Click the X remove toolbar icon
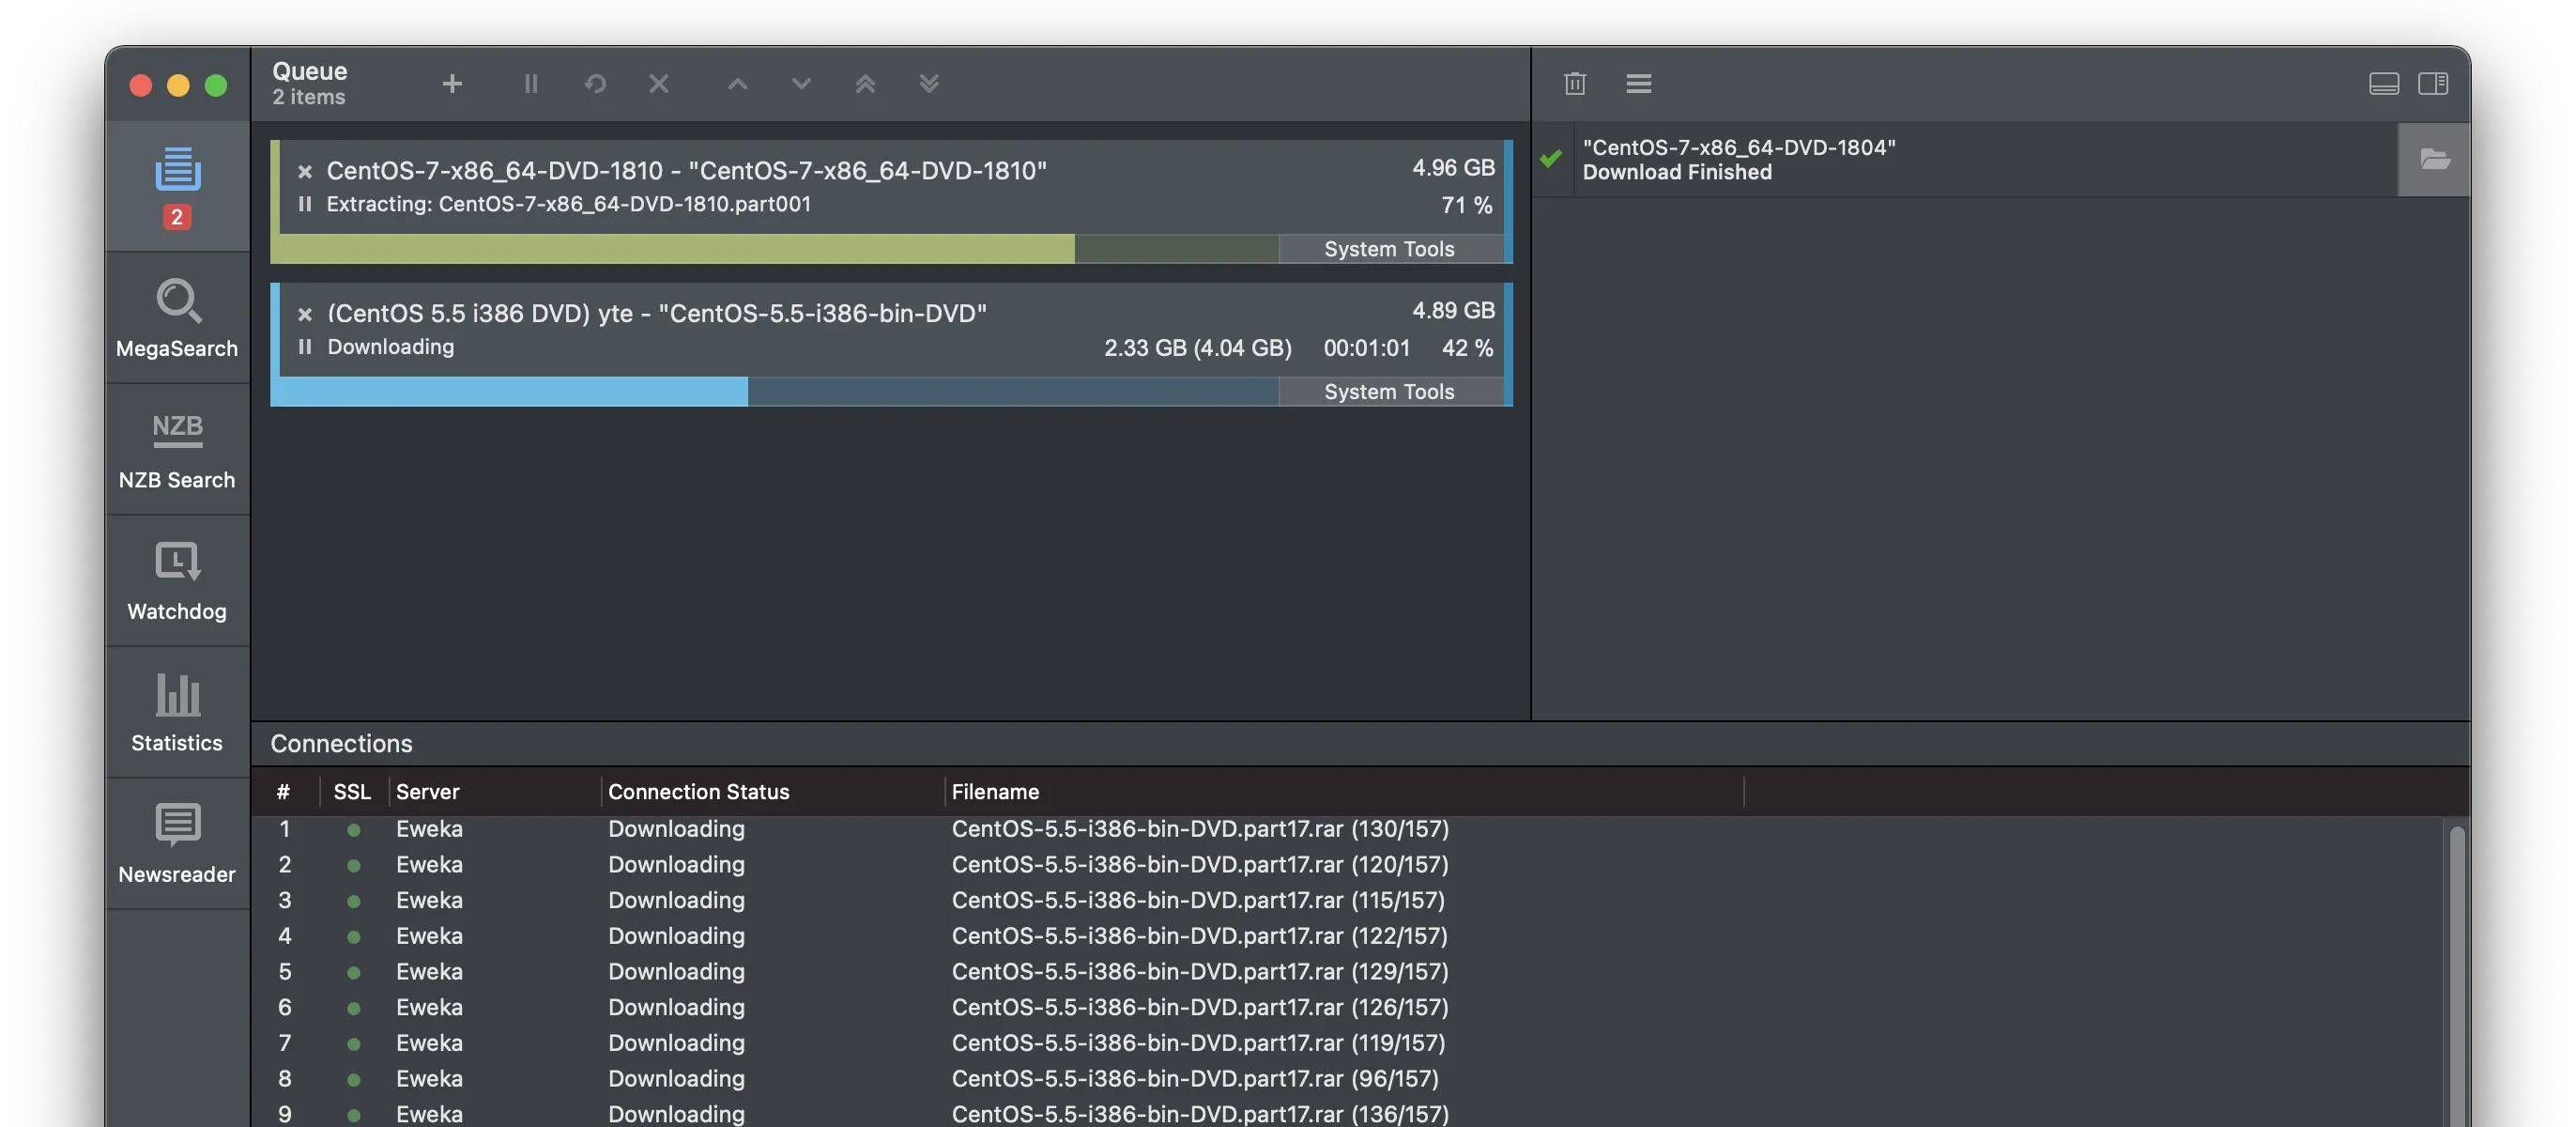Screen dimensions: 2576x1127 [658, 84]
